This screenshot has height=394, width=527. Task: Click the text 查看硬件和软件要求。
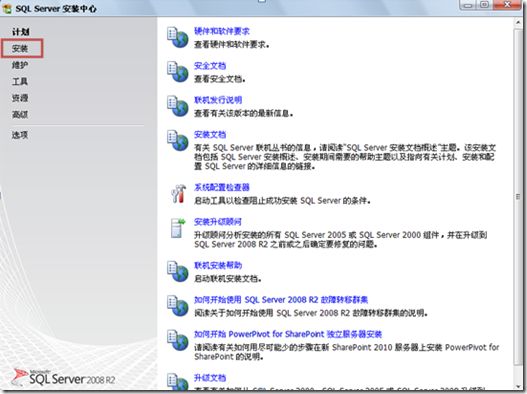pos(232,44)
